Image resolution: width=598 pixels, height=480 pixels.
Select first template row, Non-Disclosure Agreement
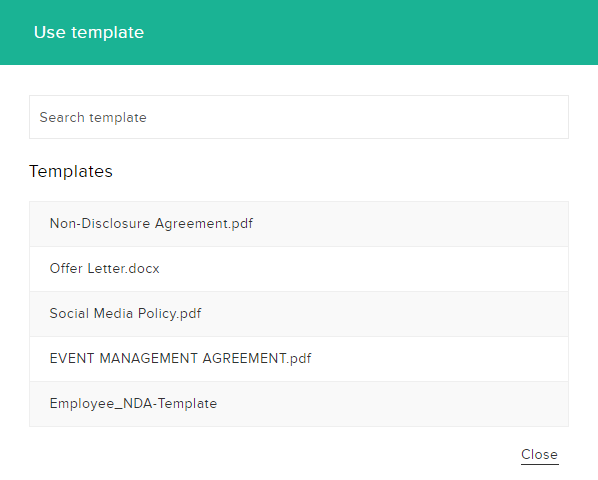point(299,224)
